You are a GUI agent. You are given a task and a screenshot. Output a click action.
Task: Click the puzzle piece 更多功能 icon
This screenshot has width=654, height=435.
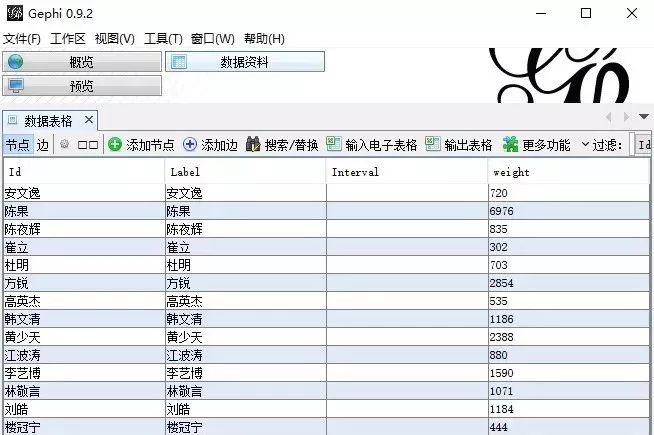pyautogui.click(x=510, y=144)
